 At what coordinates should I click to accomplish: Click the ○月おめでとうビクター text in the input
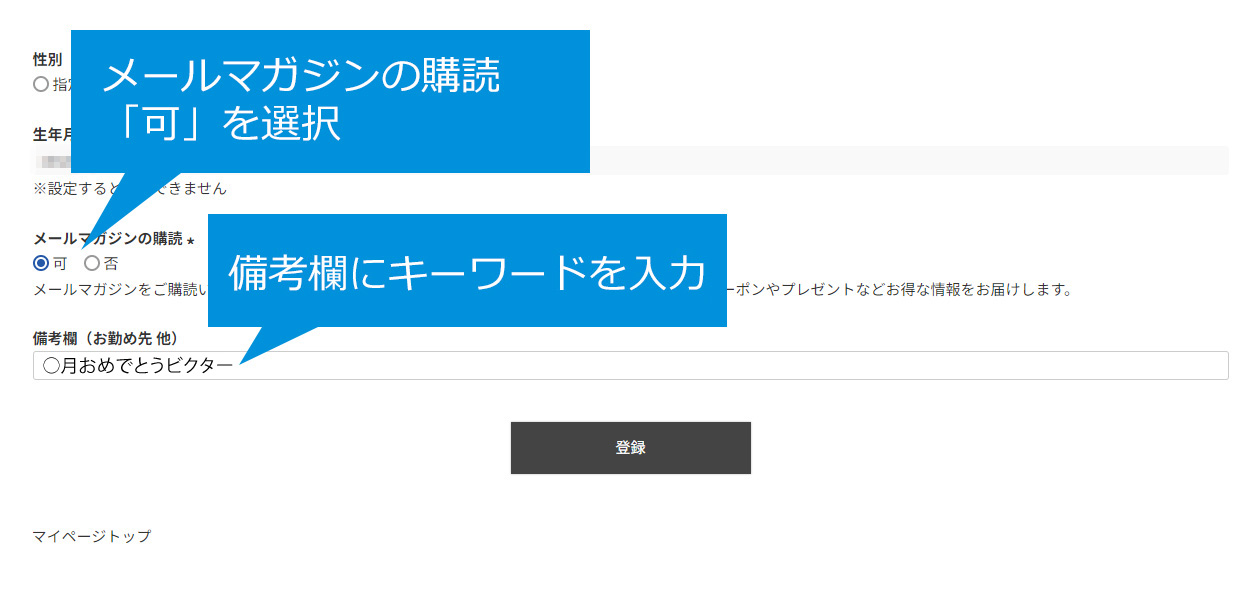(x=138, y=366)
